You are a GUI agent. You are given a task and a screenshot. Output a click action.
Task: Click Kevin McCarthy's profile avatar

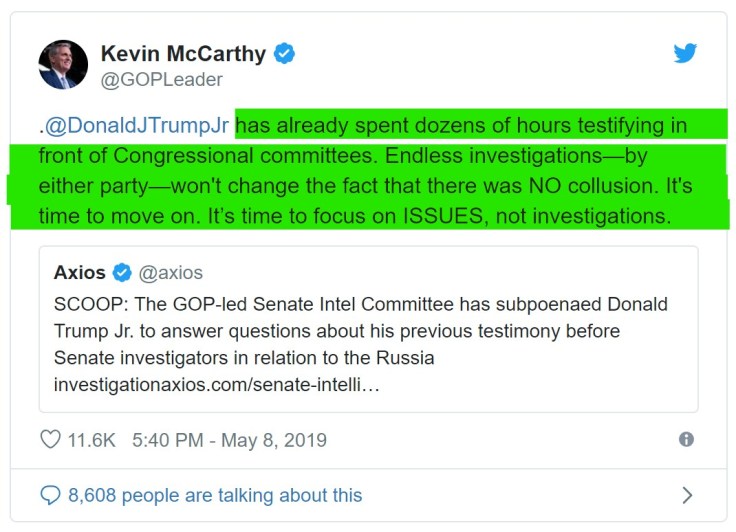[63, 65]
